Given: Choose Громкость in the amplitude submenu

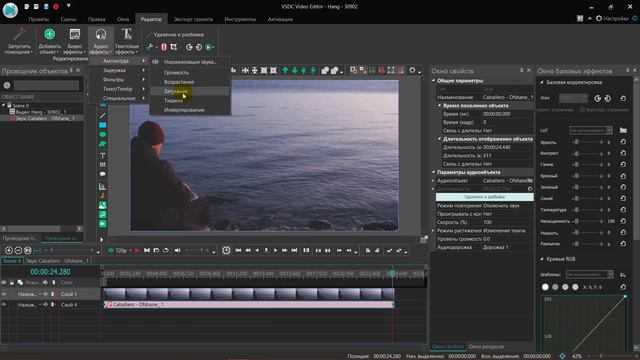Looking at the screenshot, I should (x=190, y=72).
